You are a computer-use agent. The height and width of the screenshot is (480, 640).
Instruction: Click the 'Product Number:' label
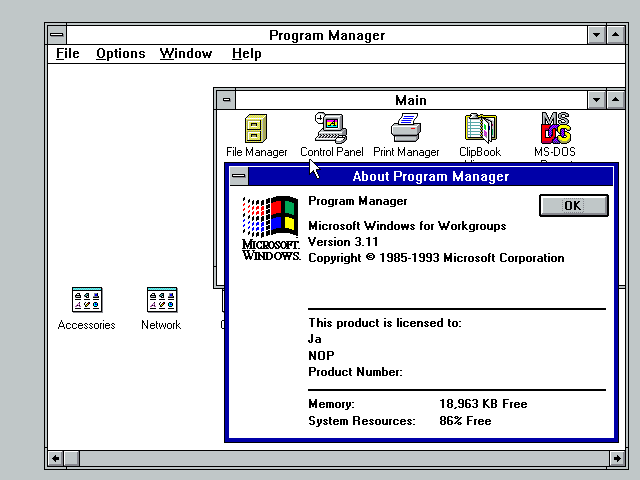click(x=356, y=372)
